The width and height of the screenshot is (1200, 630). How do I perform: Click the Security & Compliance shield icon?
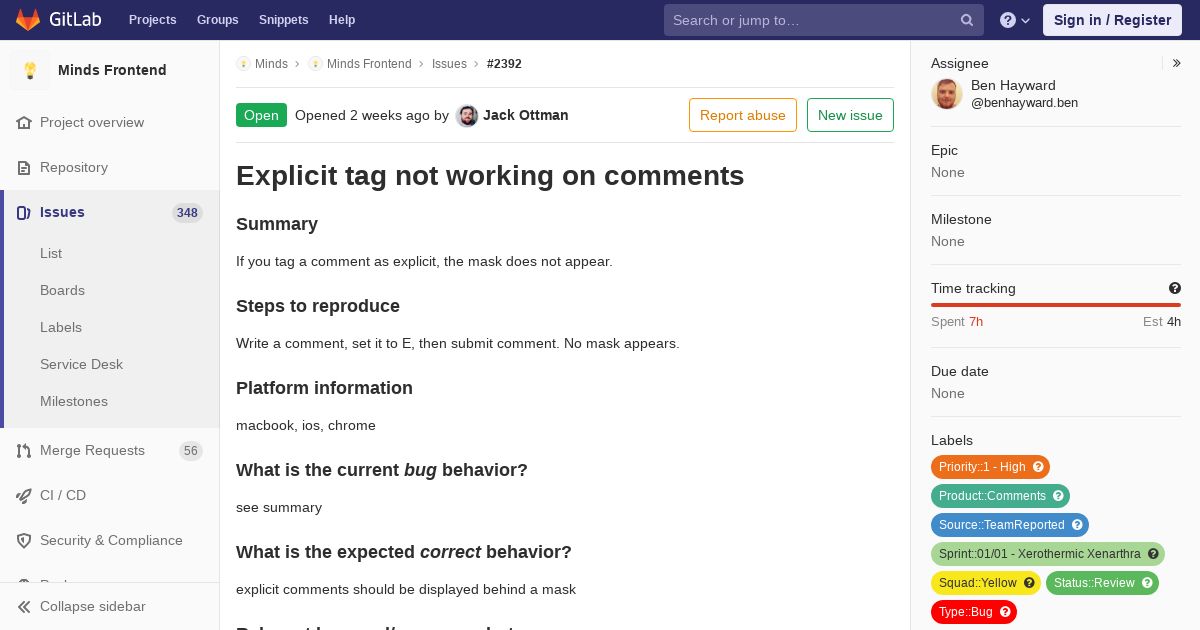[24, 540]
